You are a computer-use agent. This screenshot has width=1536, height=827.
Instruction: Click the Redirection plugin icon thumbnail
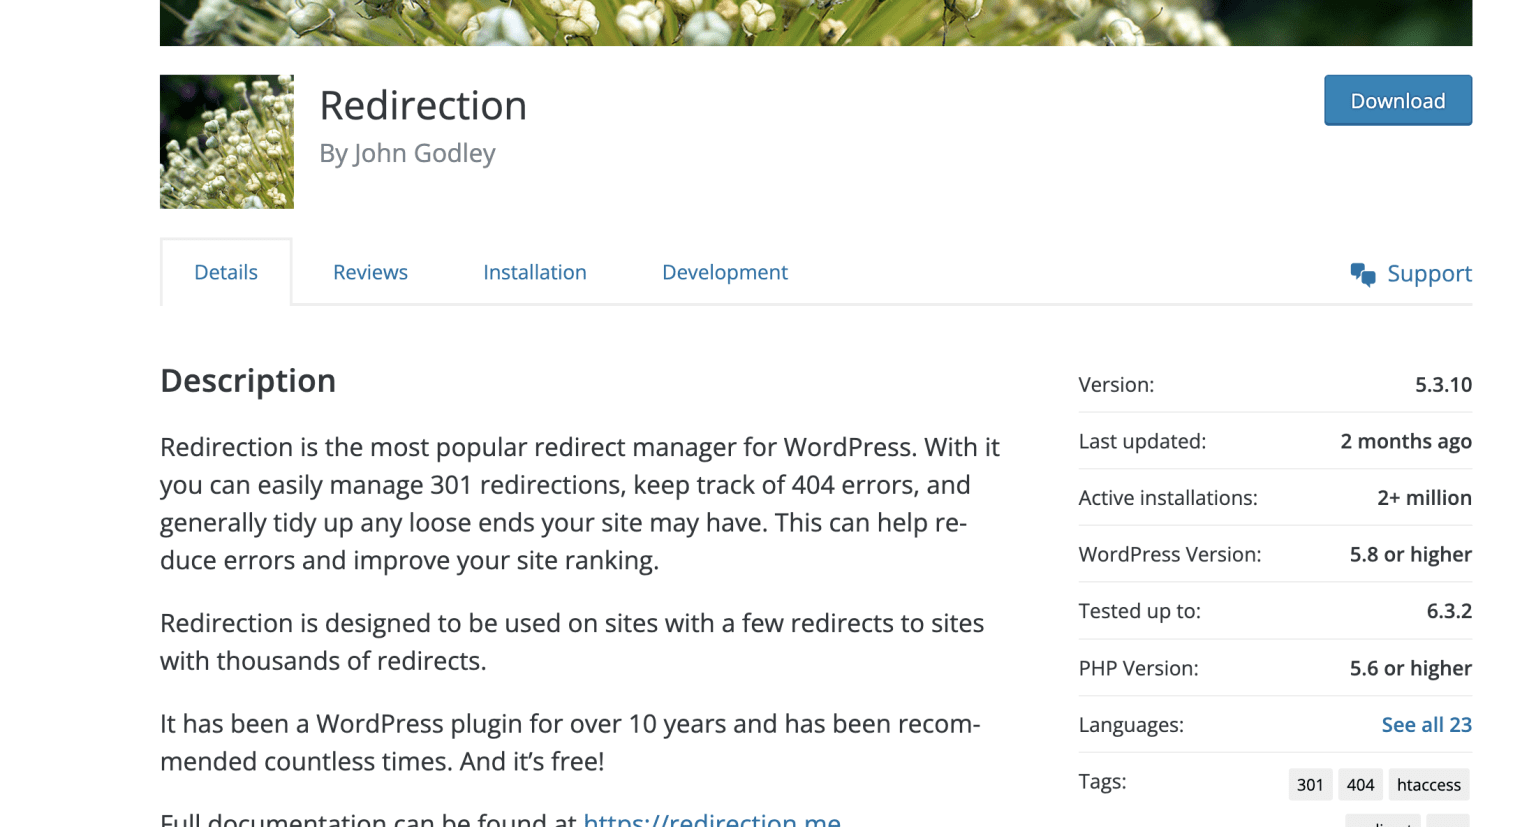226,141
